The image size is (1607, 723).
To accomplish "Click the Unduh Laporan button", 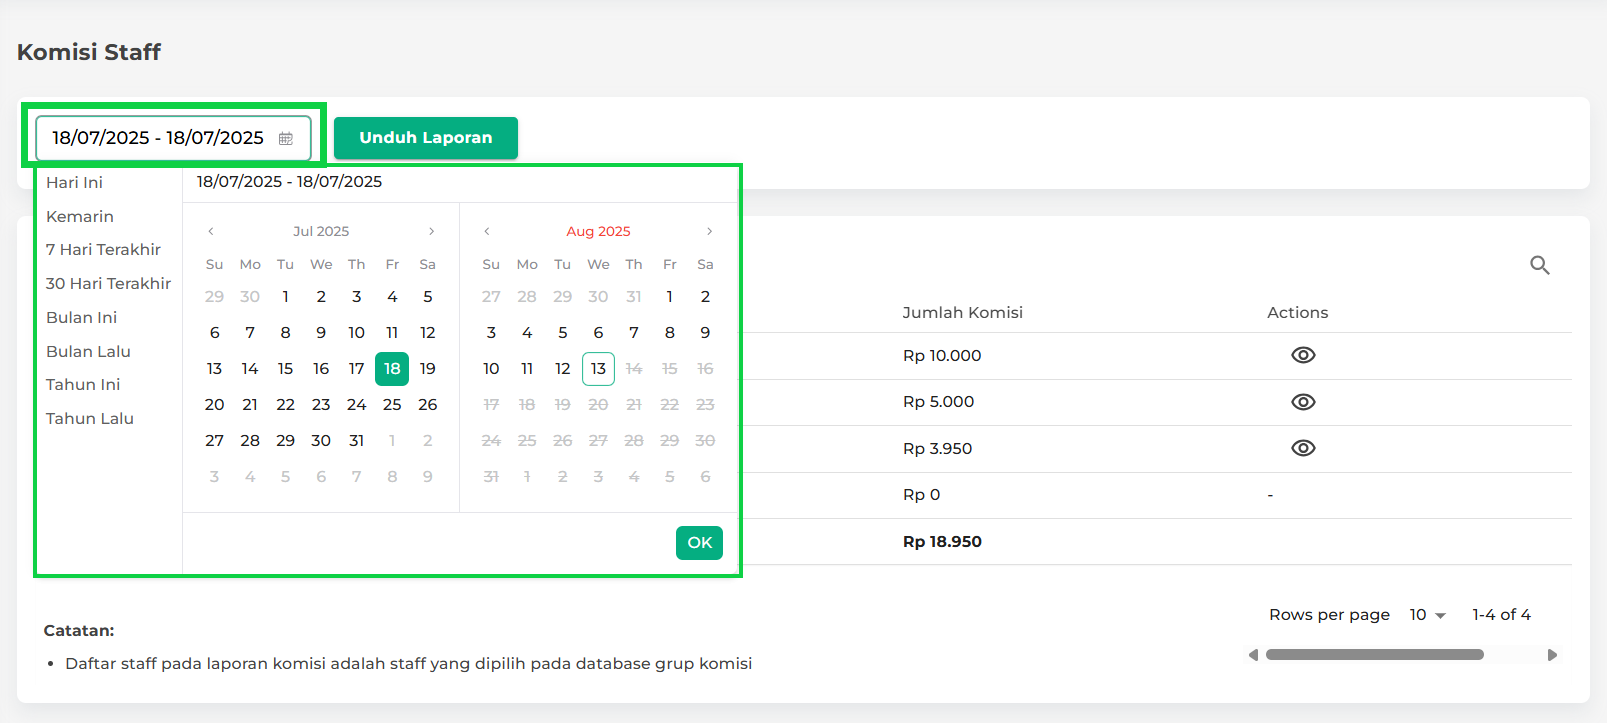I will coord(426,138).
